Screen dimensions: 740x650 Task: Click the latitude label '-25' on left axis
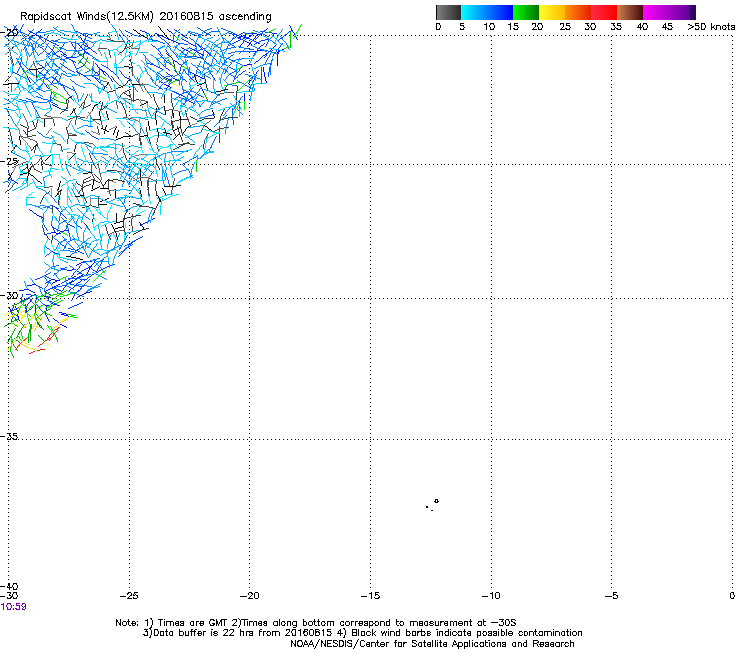(x=10, y=161)
